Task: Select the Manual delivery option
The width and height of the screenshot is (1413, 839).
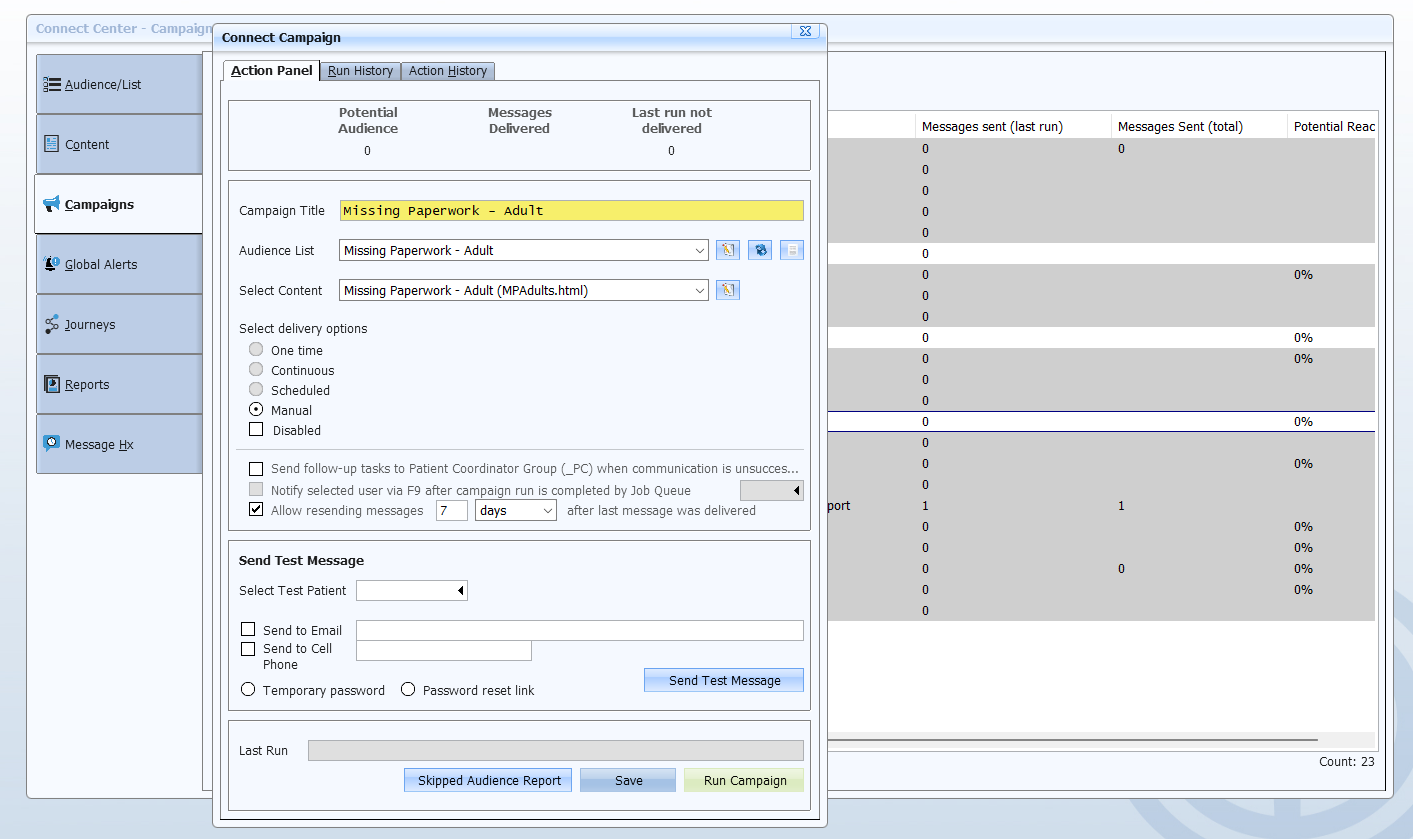Action: tap(256, 410)
